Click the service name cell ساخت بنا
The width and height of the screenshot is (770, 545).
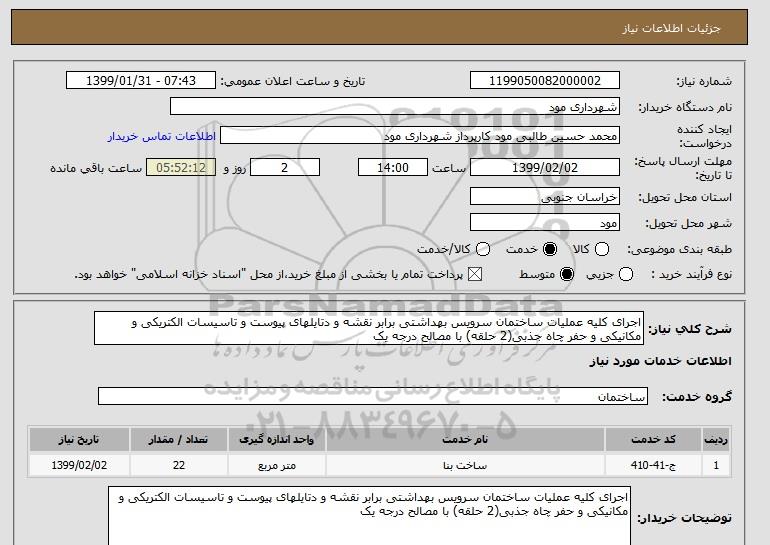coord(465,465)
